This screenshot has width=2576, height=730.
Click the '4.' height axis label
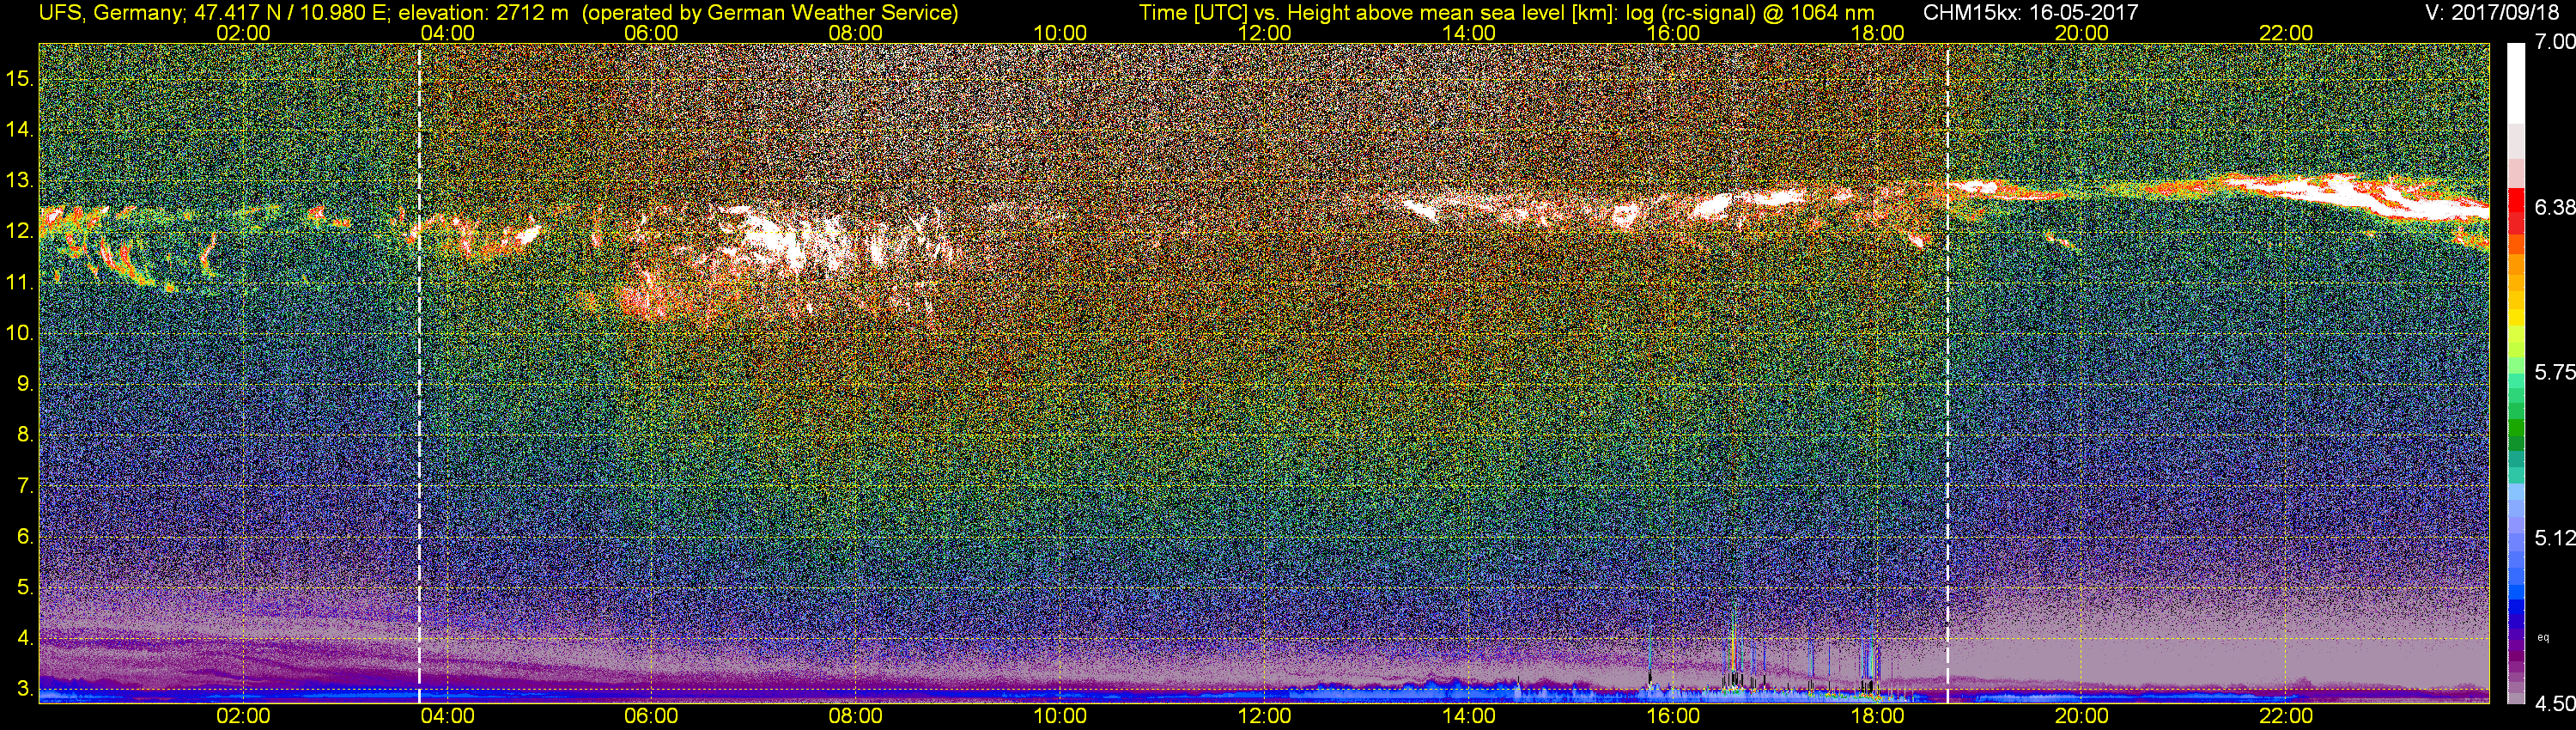tap(25, 638)
